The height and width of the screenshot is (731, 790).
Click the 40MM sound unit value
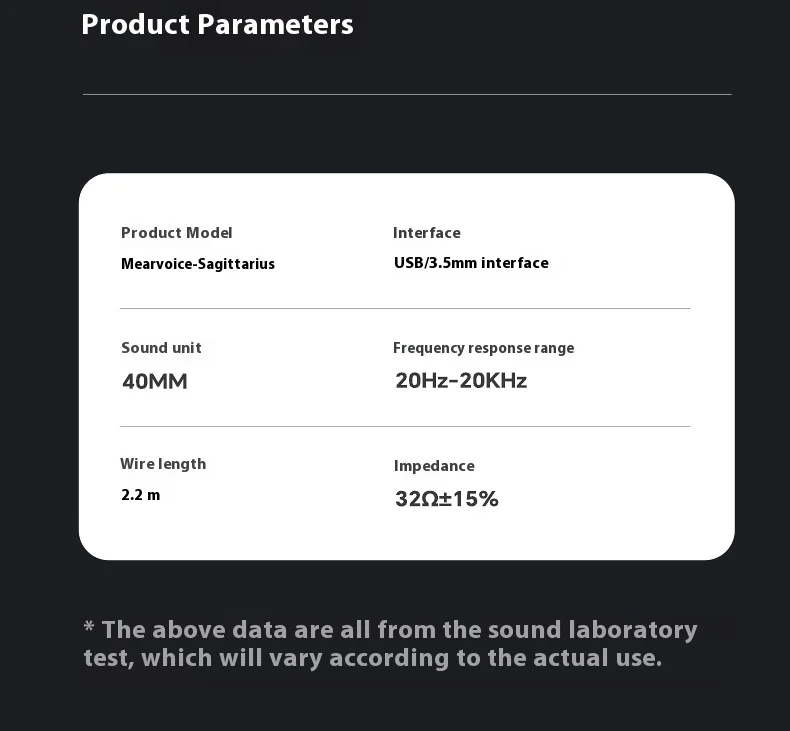click(x=155, y=381)
